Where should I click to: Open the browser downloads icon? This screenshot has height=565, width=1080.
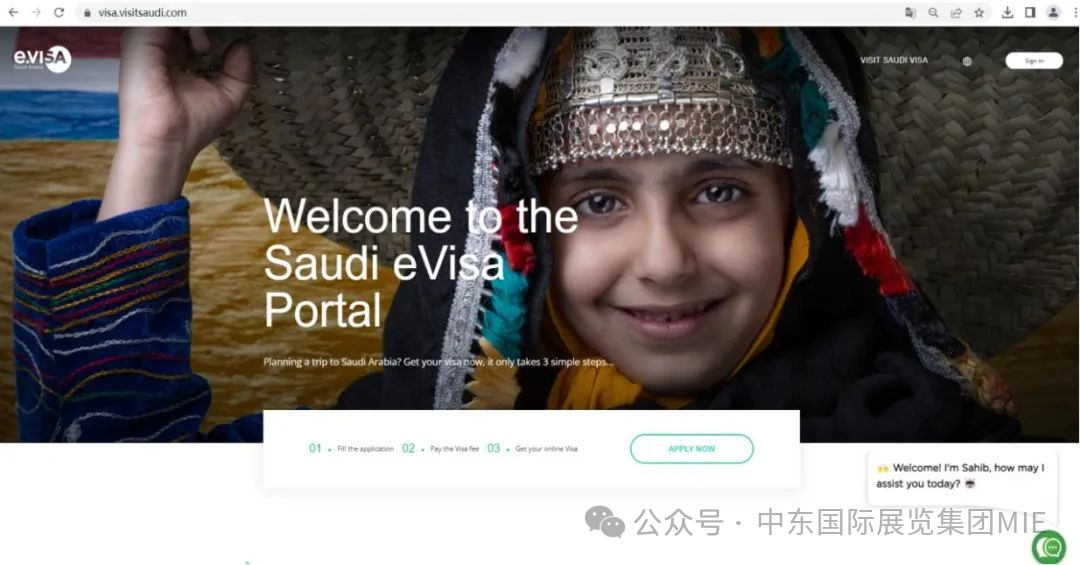[1007, 12]
